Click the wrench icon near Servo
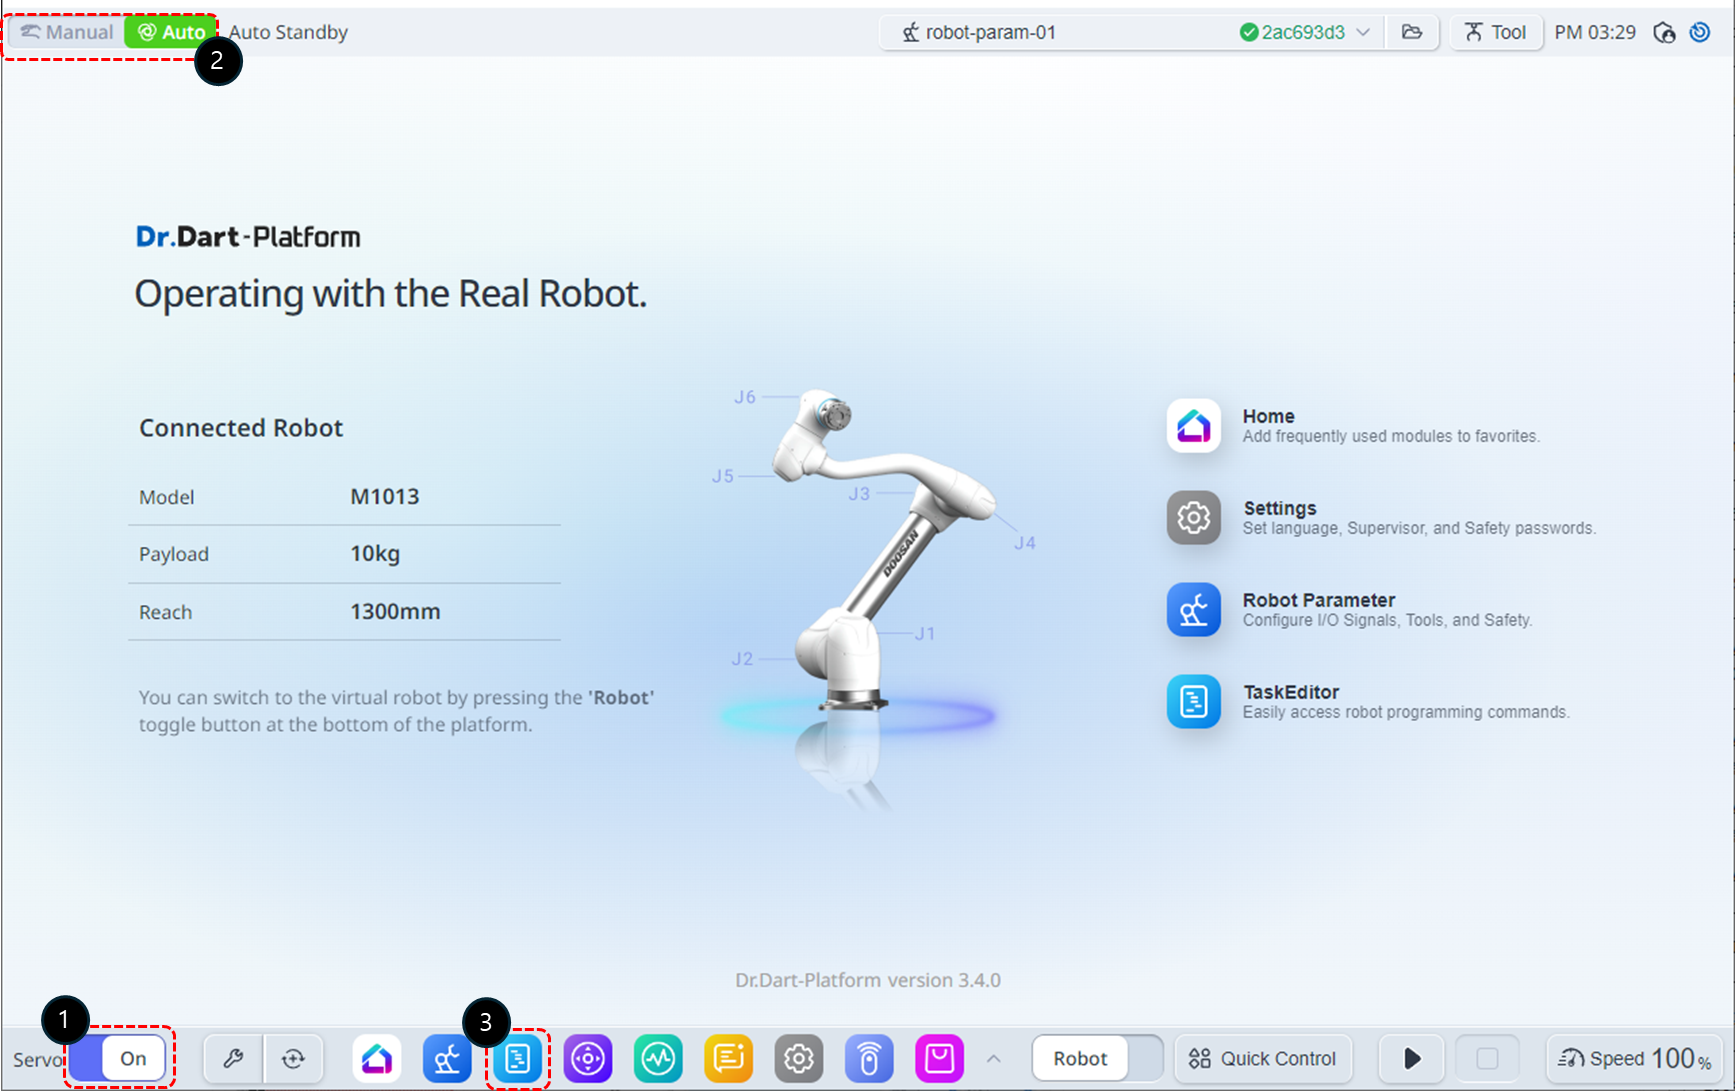 tap(233, 1058)
